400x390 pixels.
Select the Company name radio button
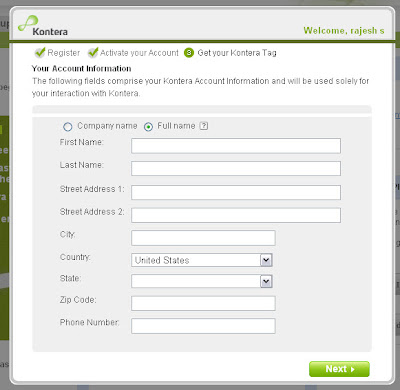68,127
